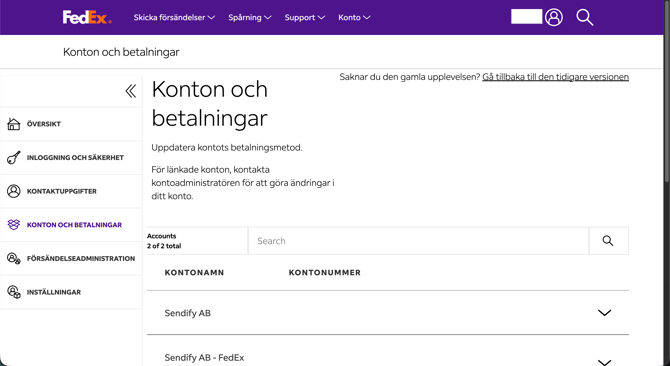The image size is (670, 366).
Task: Click the Konton och betalningar breadcrumb title
Action: (121, 52)
